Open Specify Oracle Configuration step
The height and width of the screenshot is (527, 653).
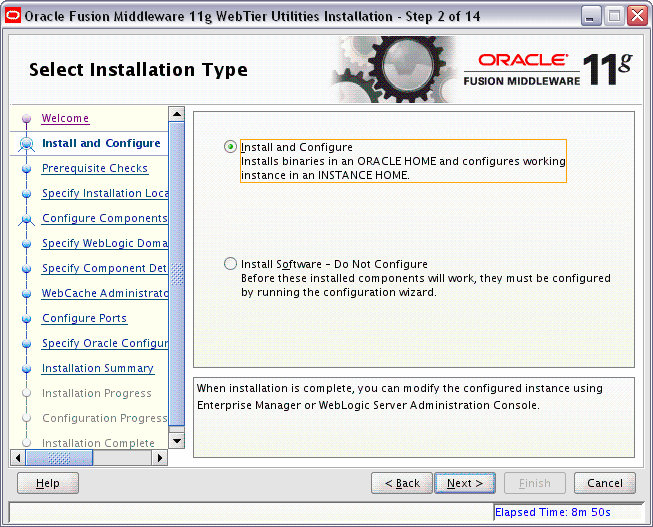click(x=105, y=343)
